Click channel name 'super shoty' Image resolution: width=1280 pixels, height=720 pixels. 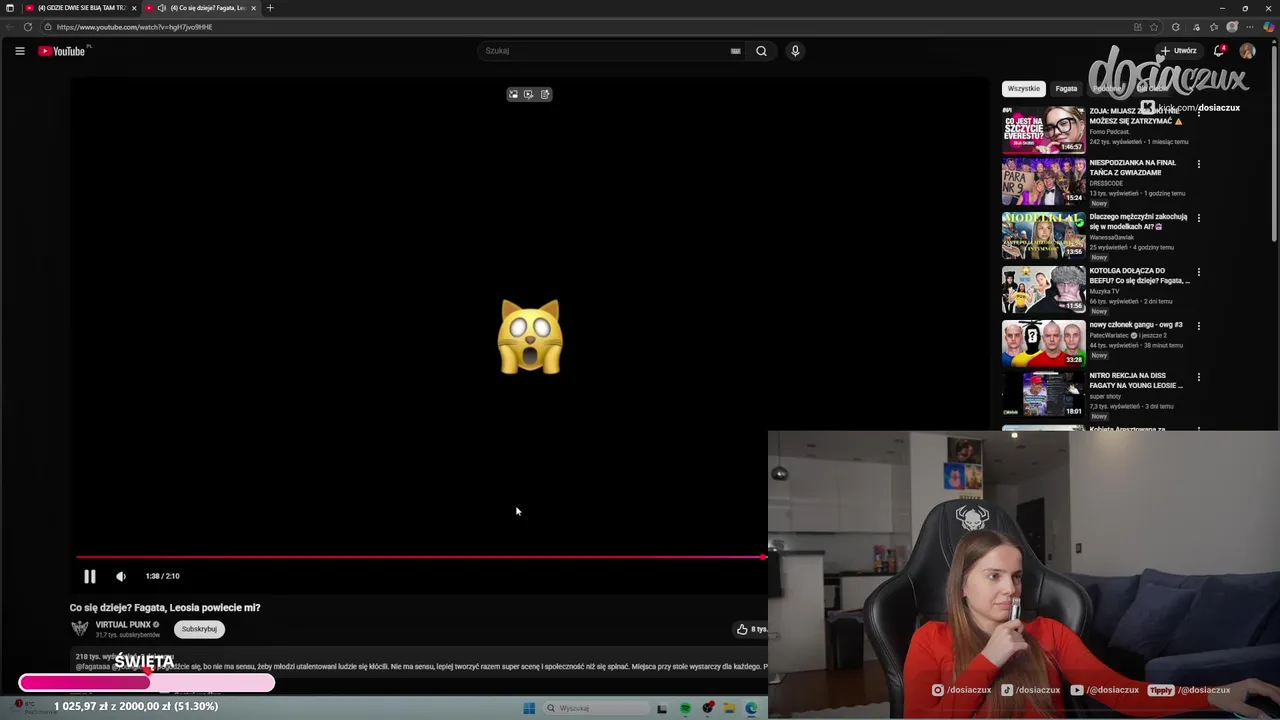tap(1105, 396)
